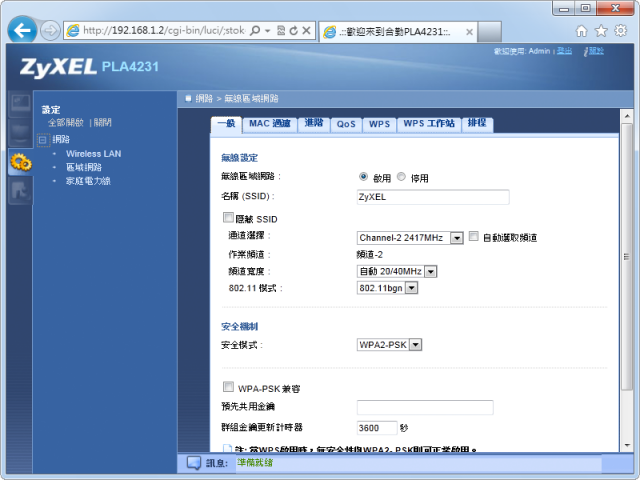640x480 pixels.
Task: Click the 關於 about link
Action: point(596,51)
